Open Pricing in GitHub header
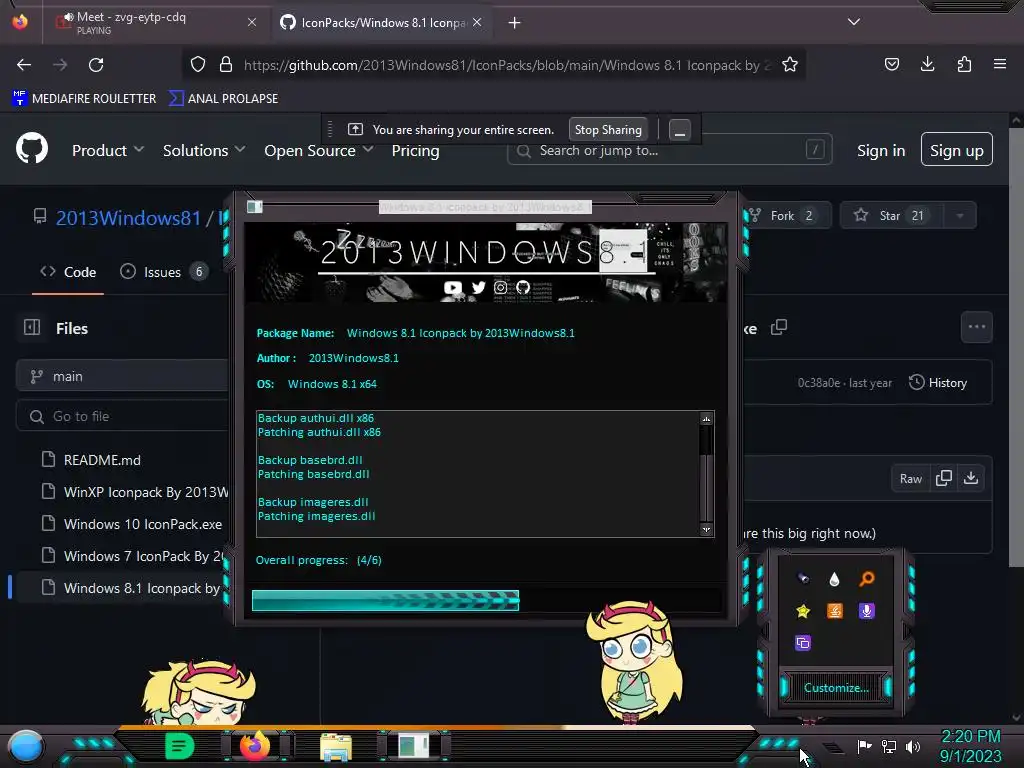The width and height of the screenshot is (1024, 768). (x=415, y=150)
